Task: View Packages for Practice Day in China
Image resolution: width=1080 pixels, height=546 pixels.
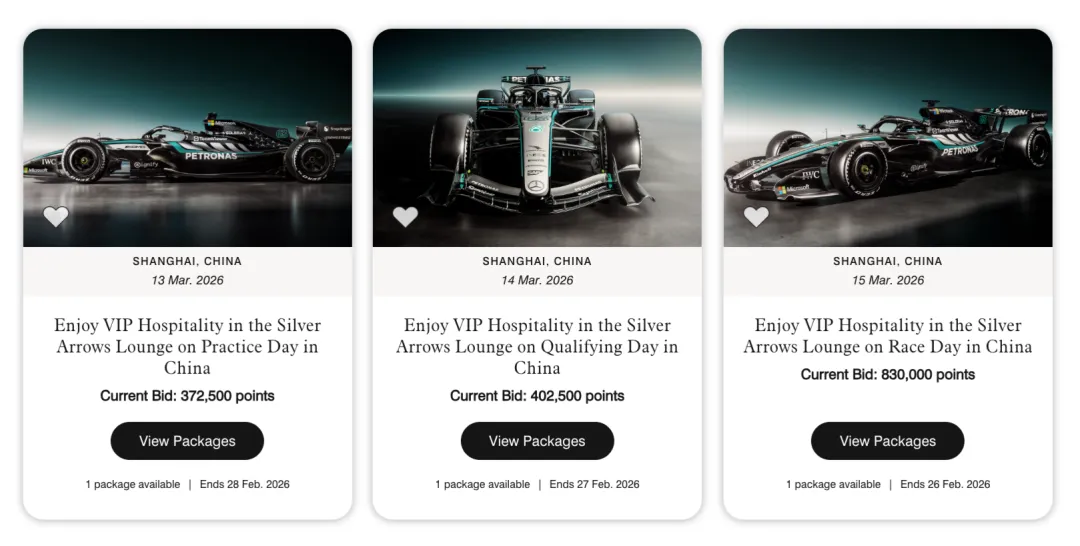Action: 187,441
